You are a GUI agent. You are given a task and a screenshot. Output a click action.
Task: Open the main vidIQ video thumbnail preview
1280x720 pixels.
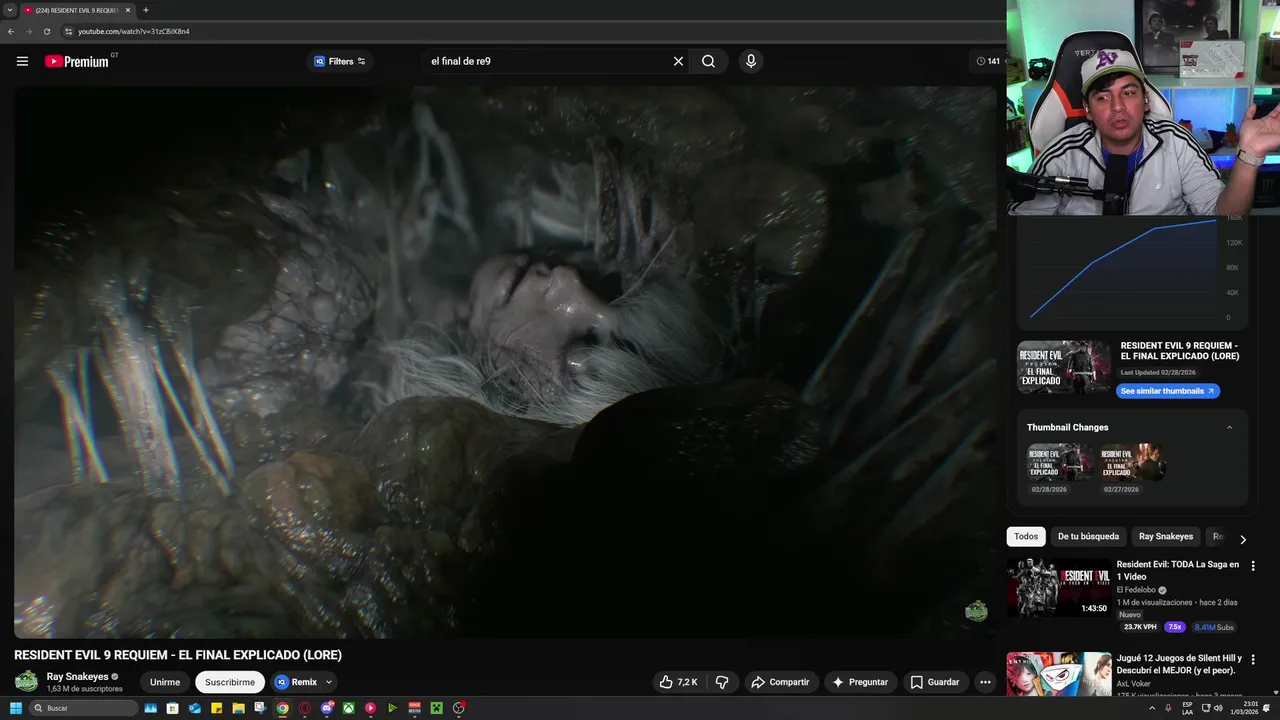(x=1064, y=367)
